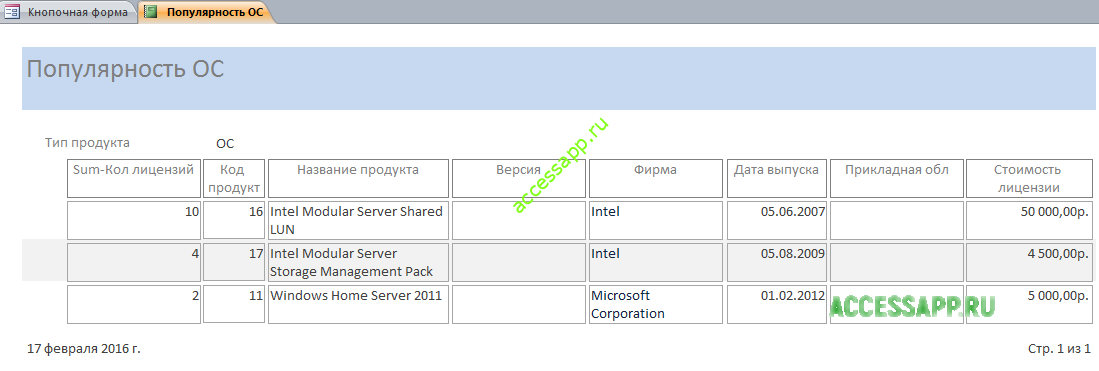
Task: Click the Название продукта column header
Action: coord(358,178)
